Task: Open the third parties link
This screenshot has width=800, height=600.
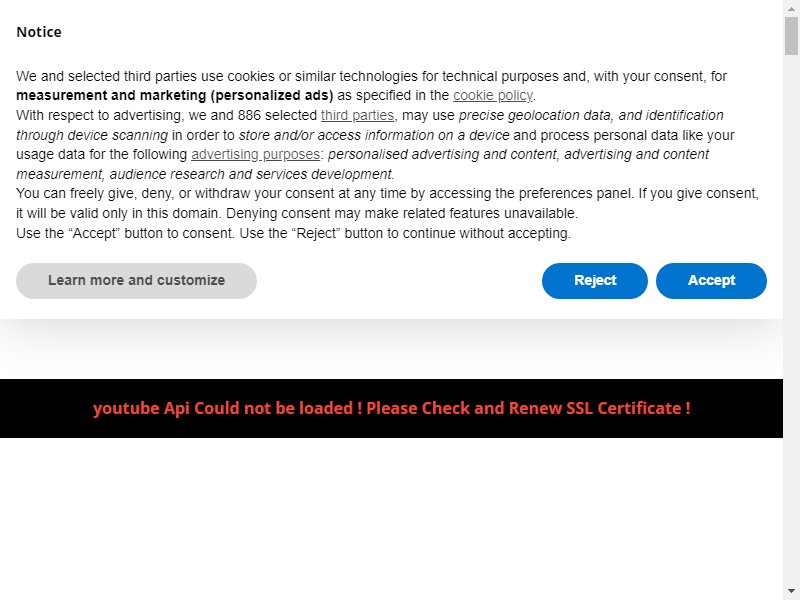Action: 357,115
